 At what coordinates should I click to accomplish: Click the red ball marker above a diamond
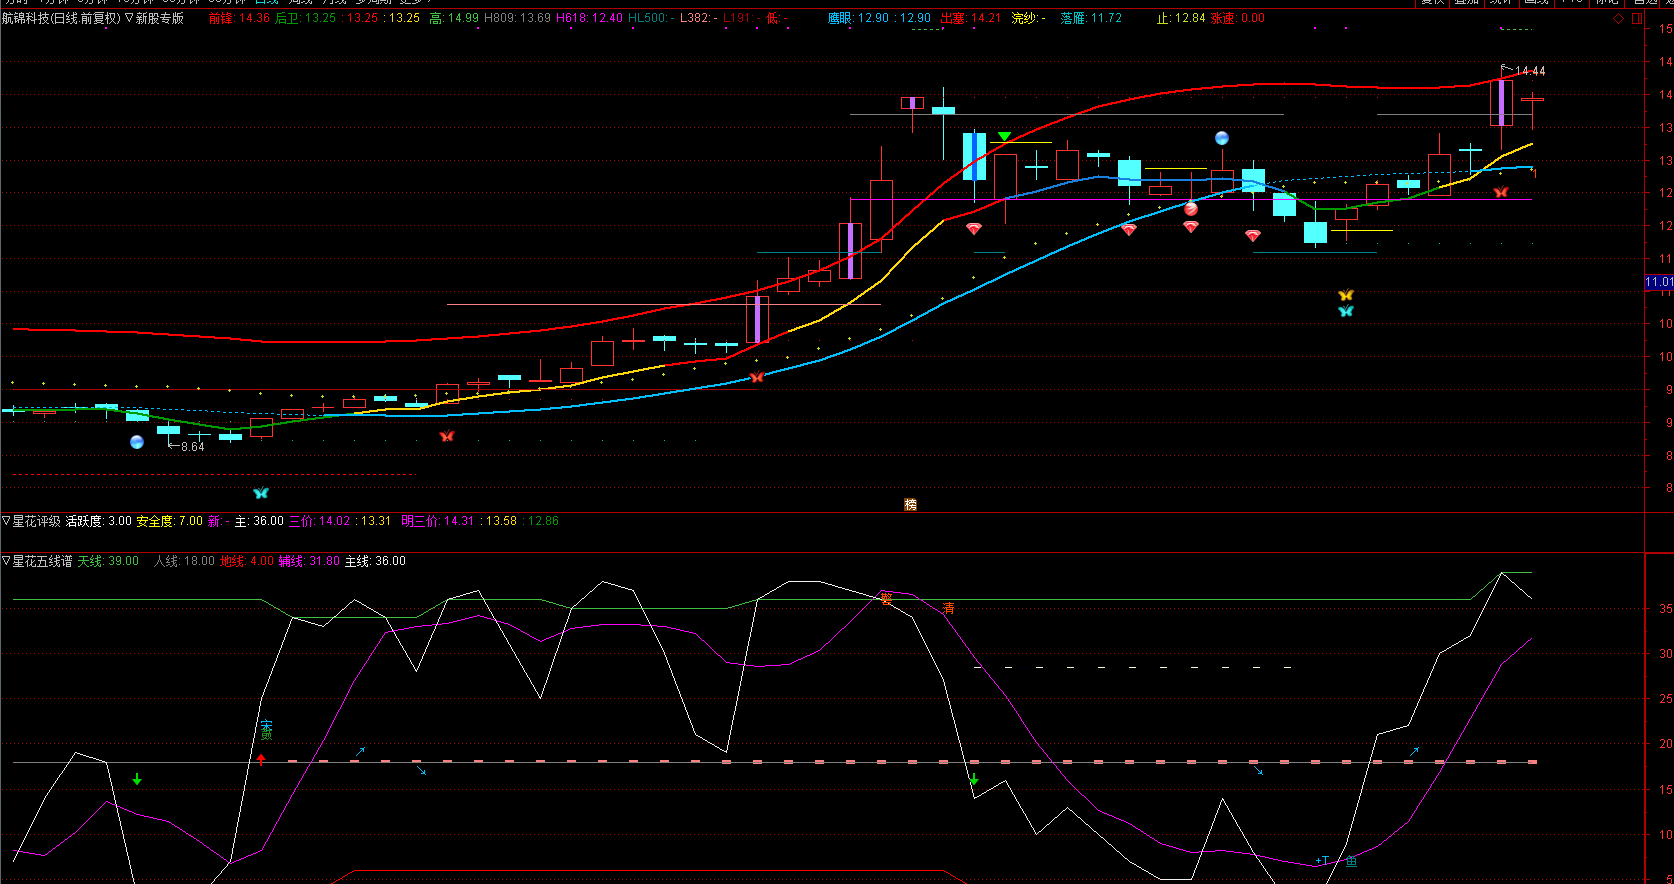[1191, 209]
